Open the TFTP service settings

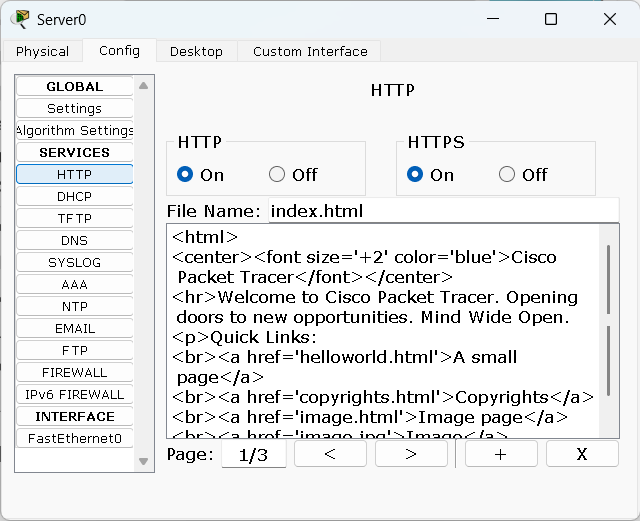[x=75, y=218]
